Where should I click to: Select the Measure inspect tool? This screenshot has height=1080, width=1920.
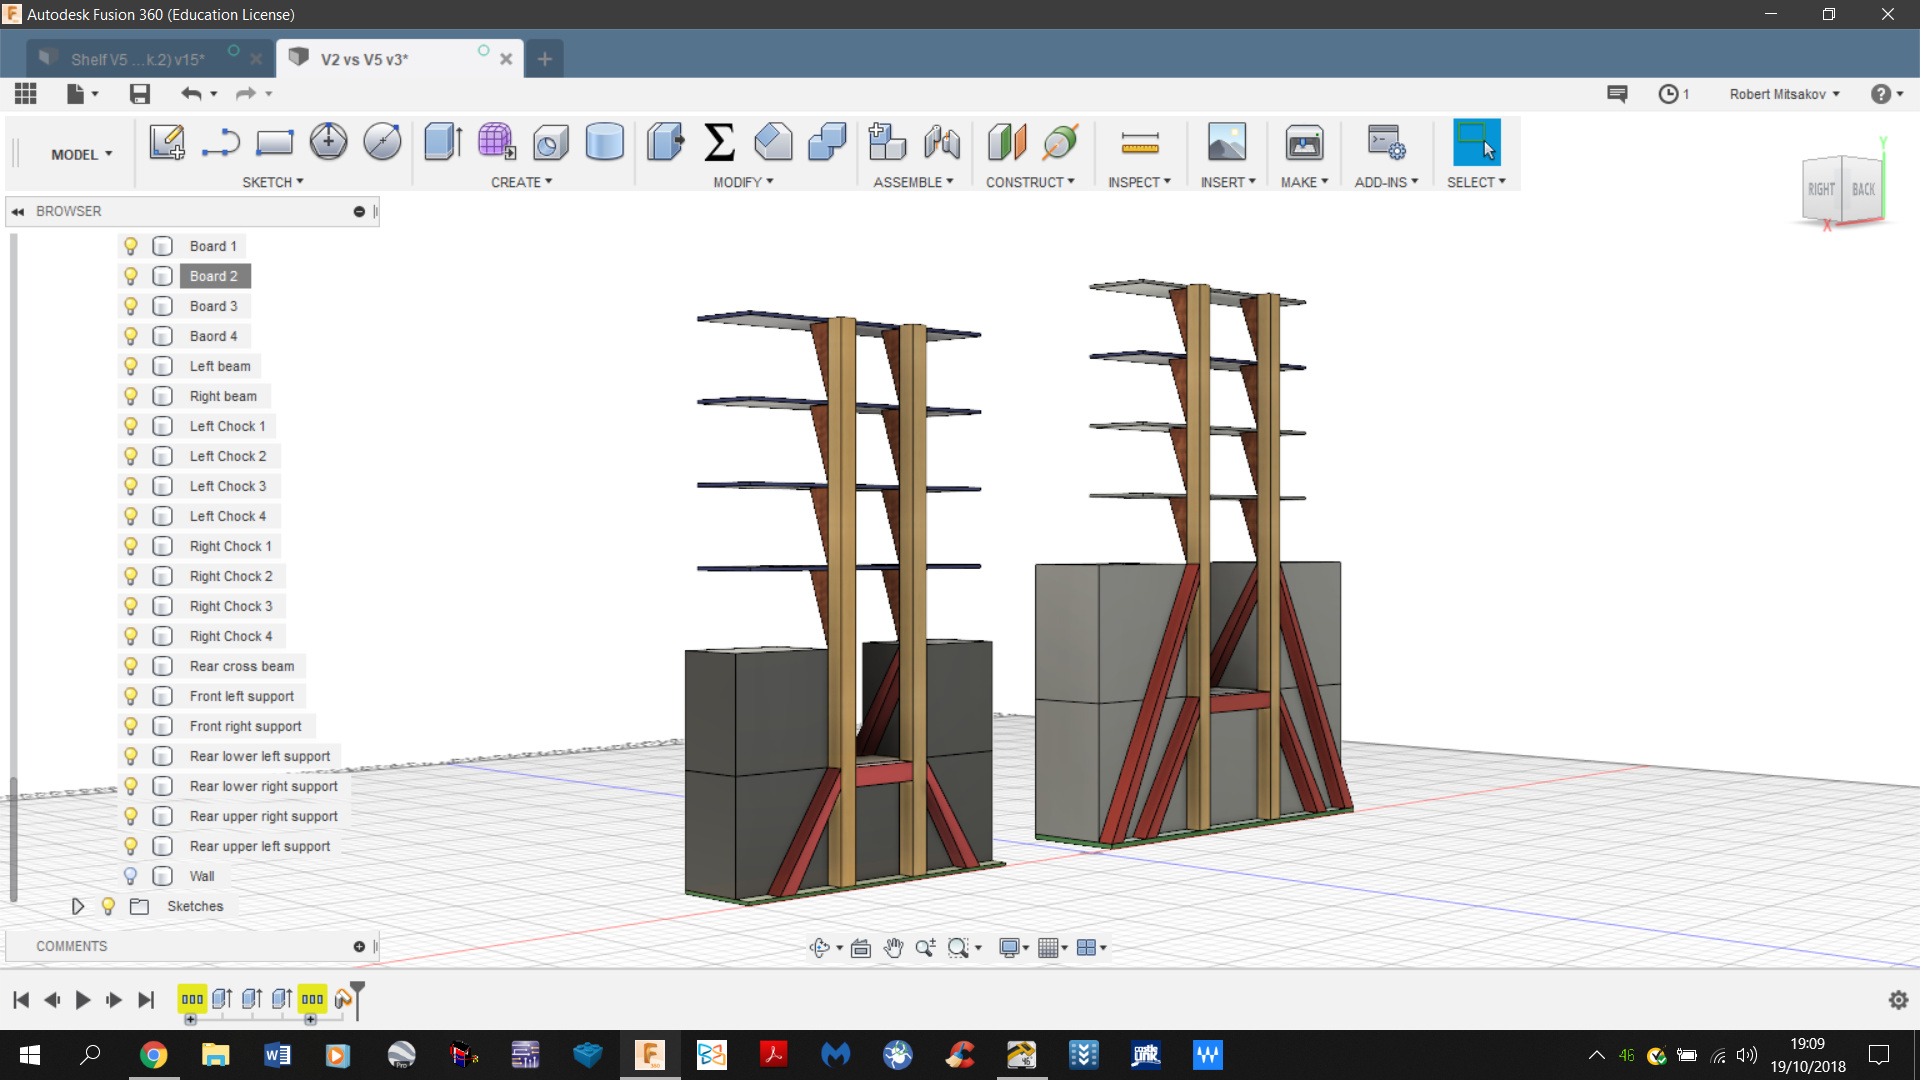pyautogui.click(x=1139, y=142)
